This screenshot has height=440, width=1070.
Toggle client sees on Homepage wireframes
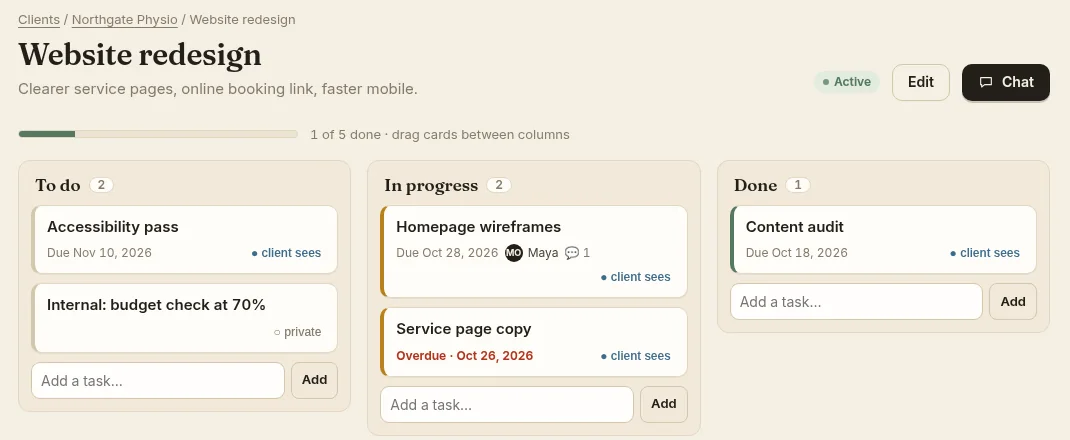point(635,277)
